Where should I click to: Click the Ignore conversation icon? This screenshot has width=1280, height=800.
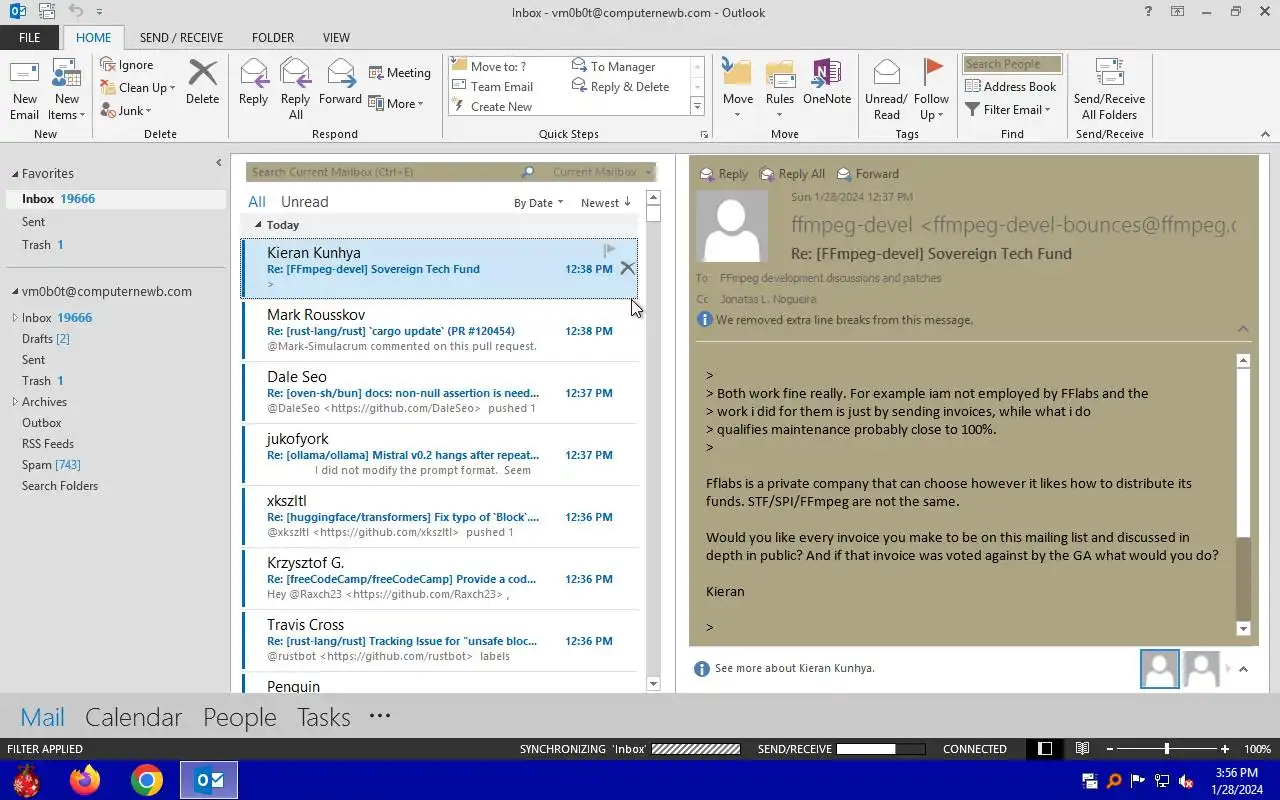pos(108,65)
